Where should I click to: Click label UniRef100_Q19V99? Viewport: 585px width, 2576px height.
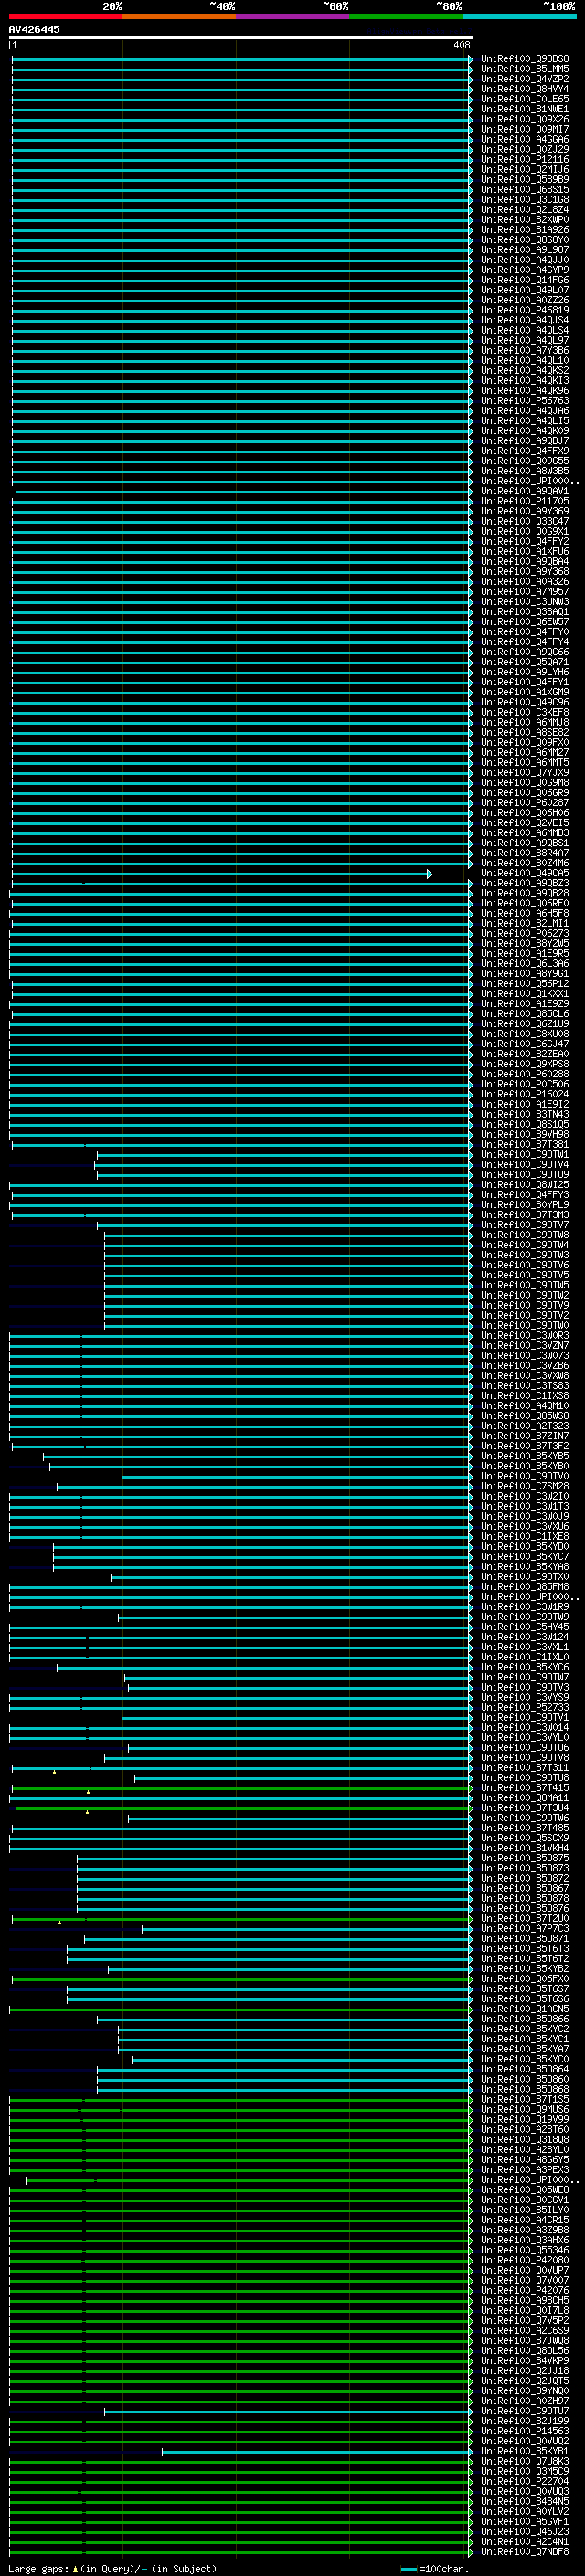(525, 2120)
